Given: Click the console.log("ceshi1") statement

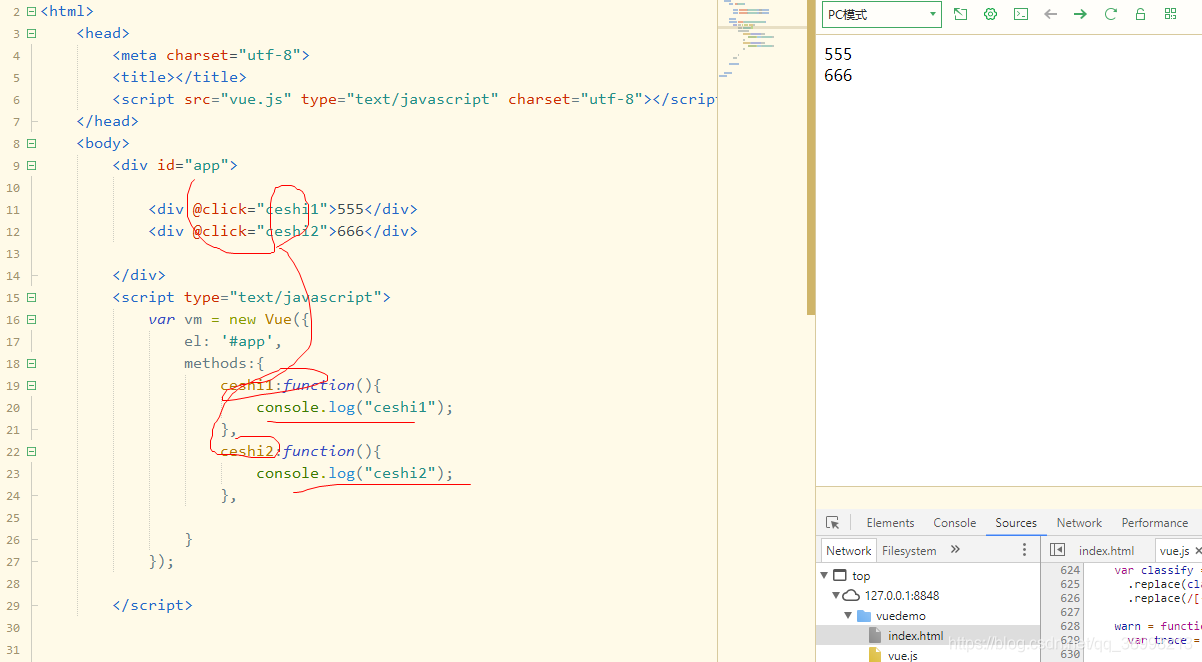Looking at the screenshot, I should tap(355, 408).
